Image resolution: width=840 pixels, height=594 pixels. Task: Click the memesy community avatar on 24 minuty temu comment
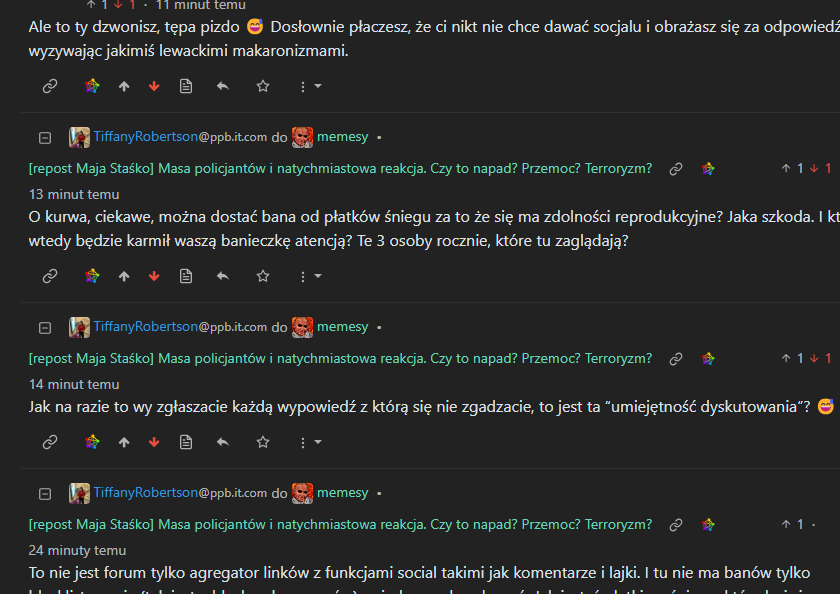[x=302, y=493]
